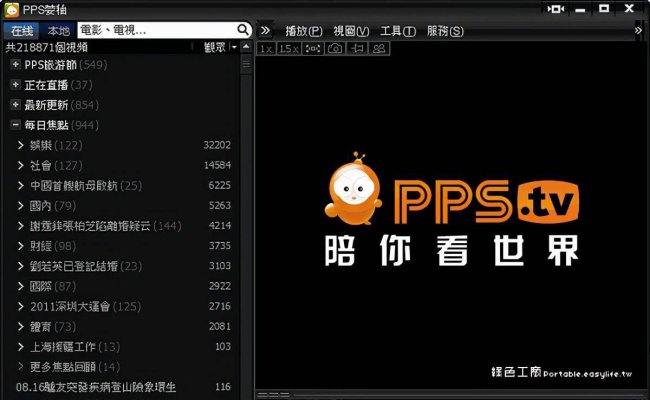The width and height of the screenshot is (650, 400).
Task: Click audience count 2922
Action: (220, 286)
